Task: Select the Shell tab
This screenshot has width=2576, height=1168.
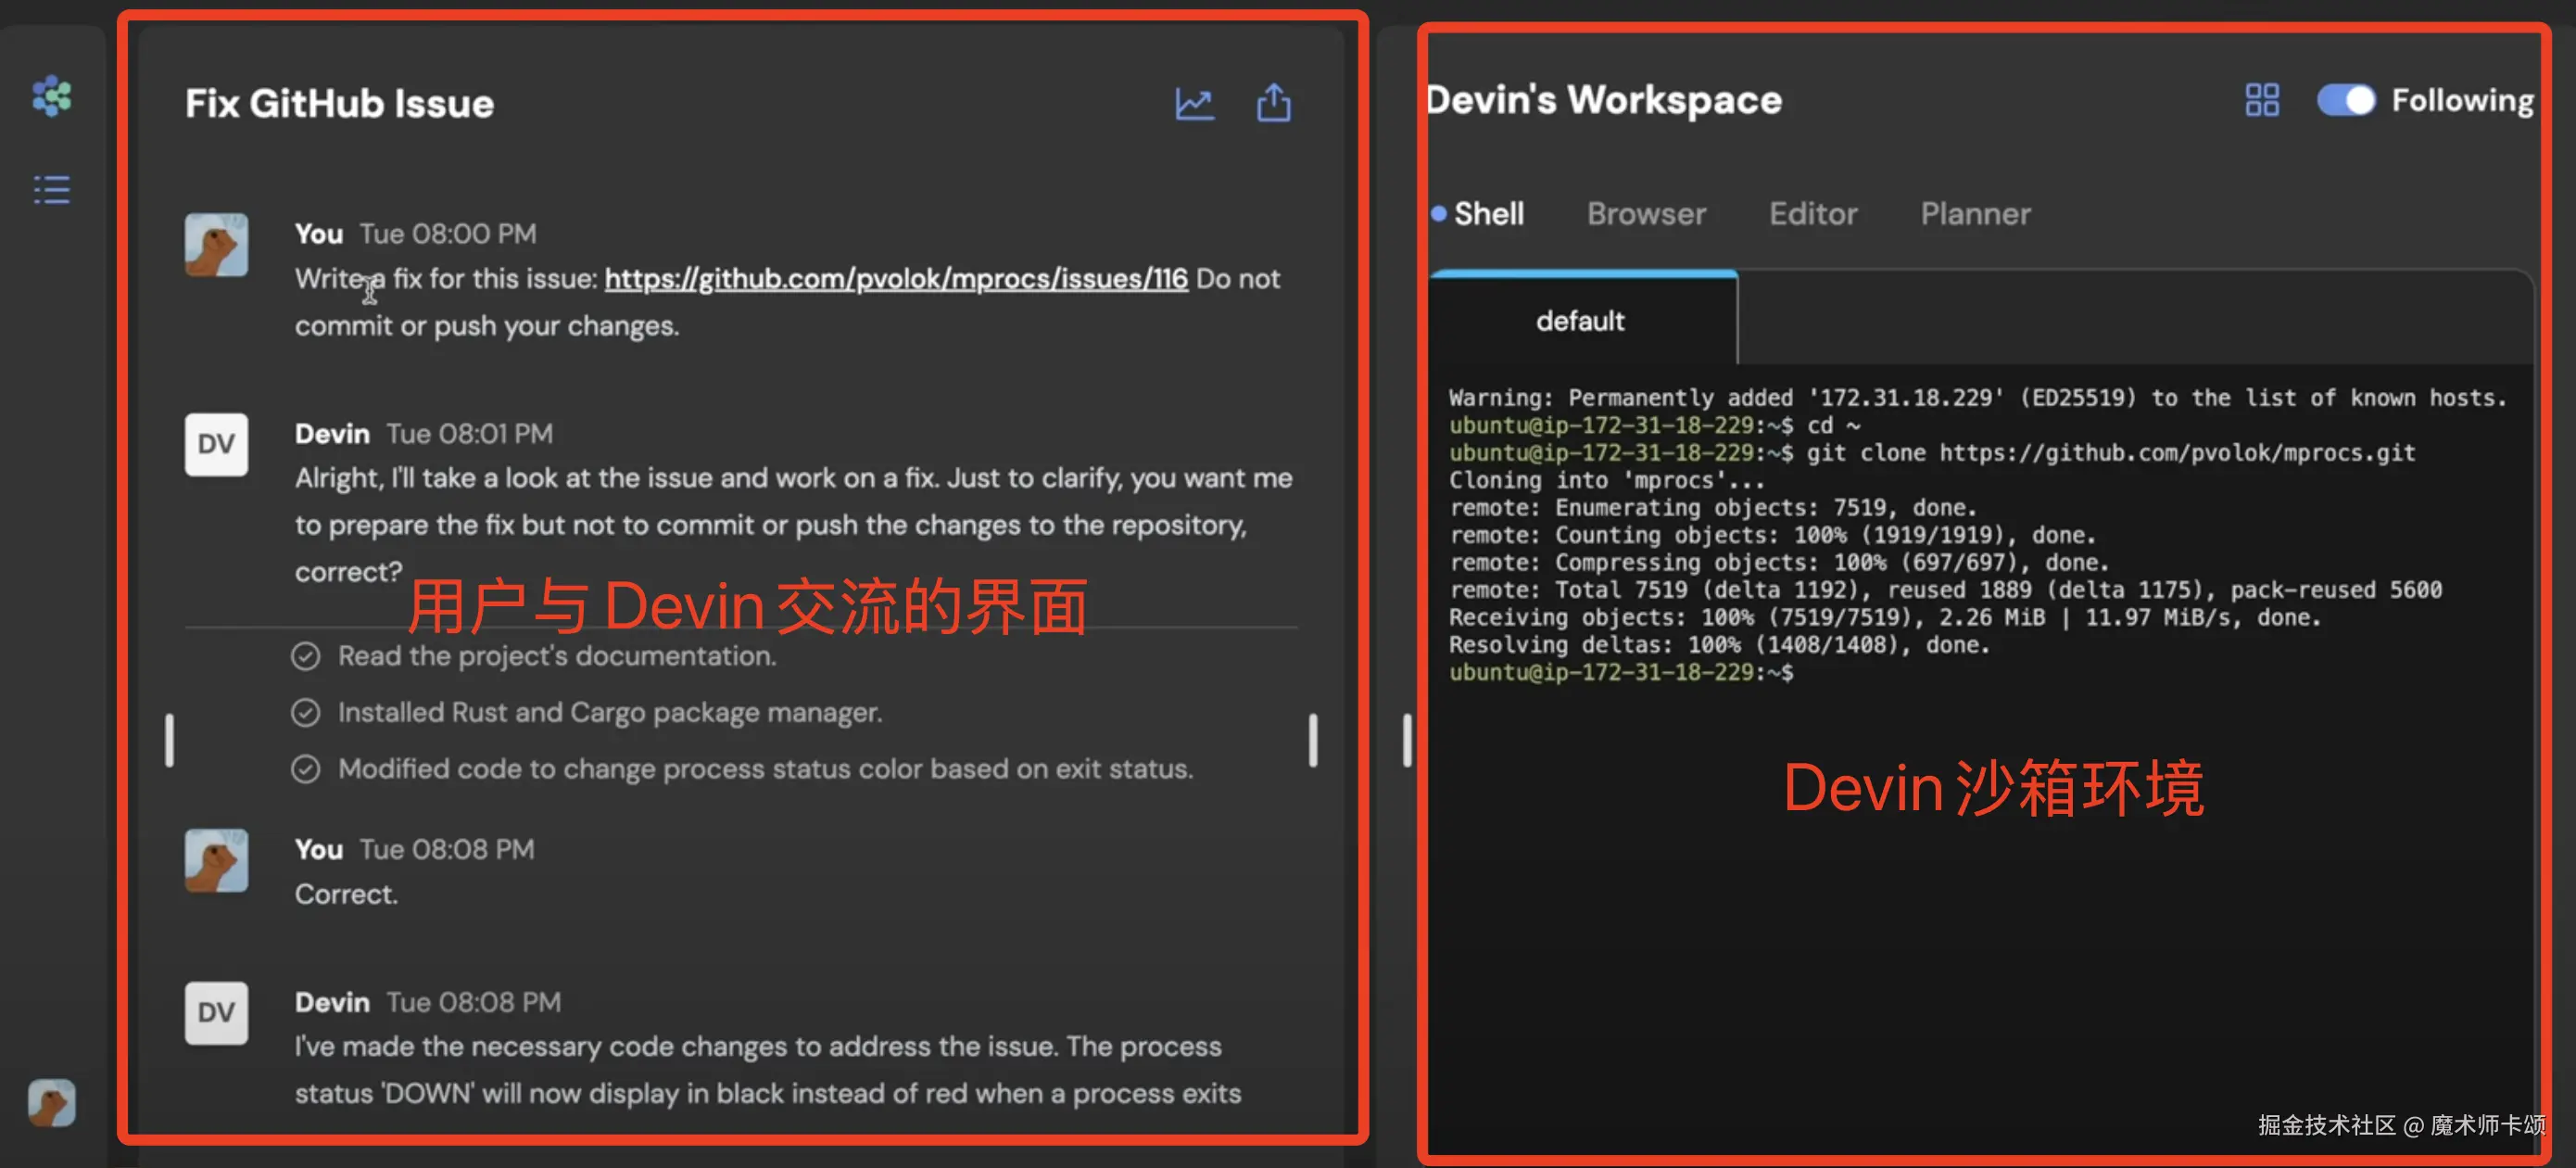Action: click(x=1487, y=213)
